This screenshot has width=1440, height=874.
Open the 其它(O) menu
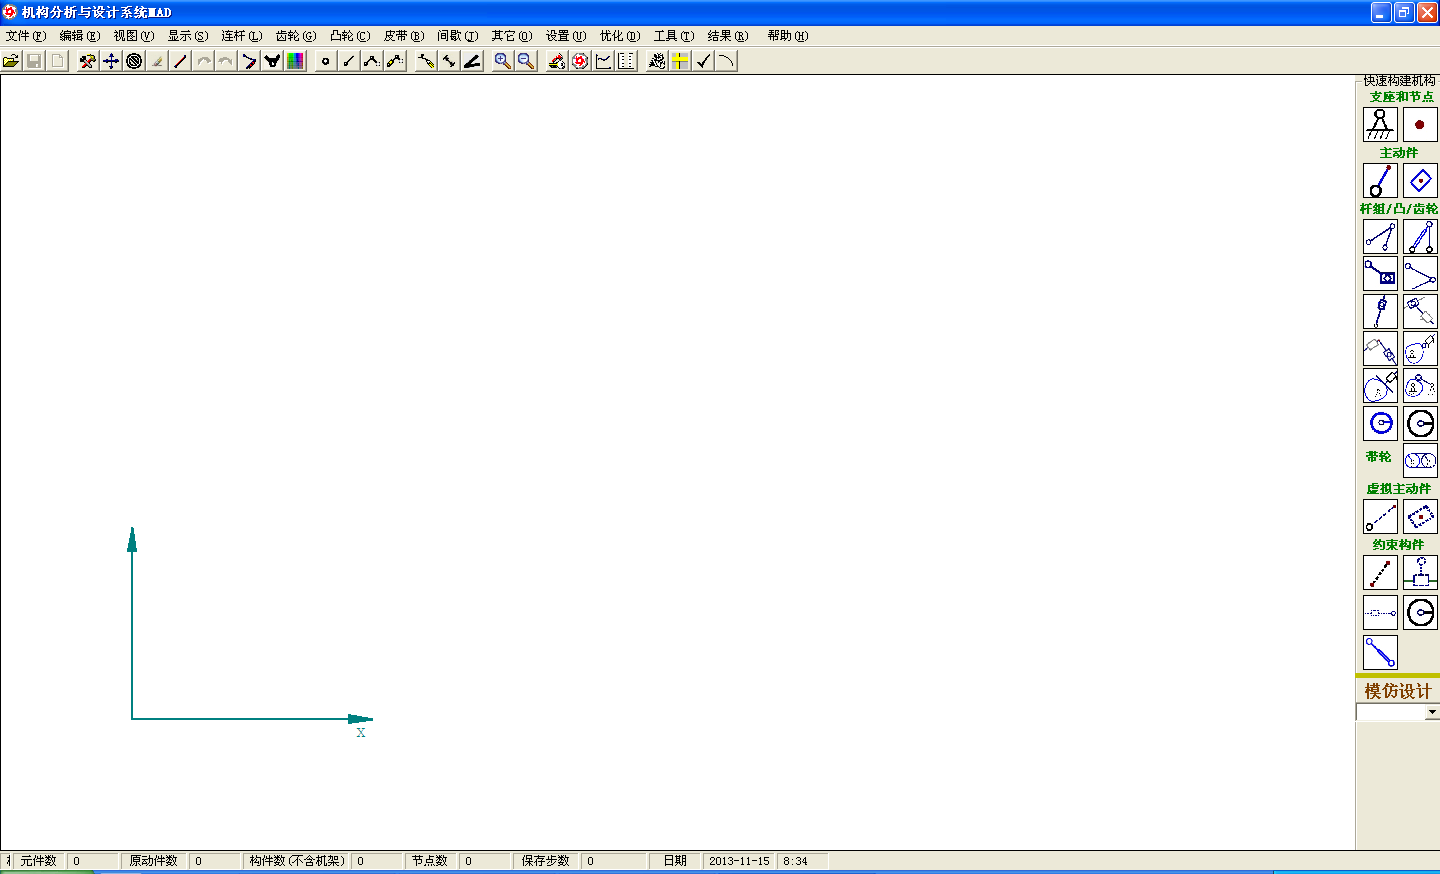(511, 36)
